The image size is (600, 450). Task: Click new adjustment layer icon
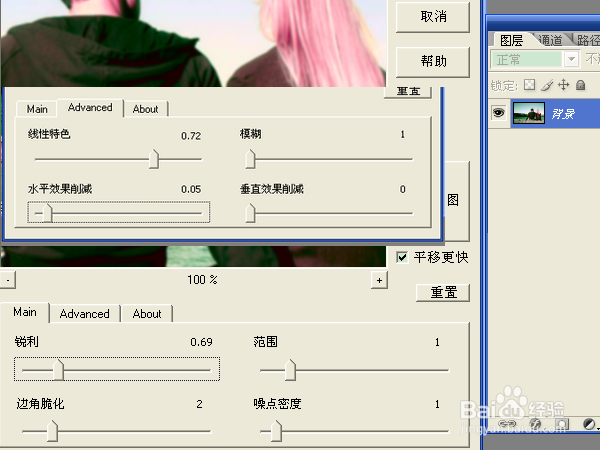point(589,424)
